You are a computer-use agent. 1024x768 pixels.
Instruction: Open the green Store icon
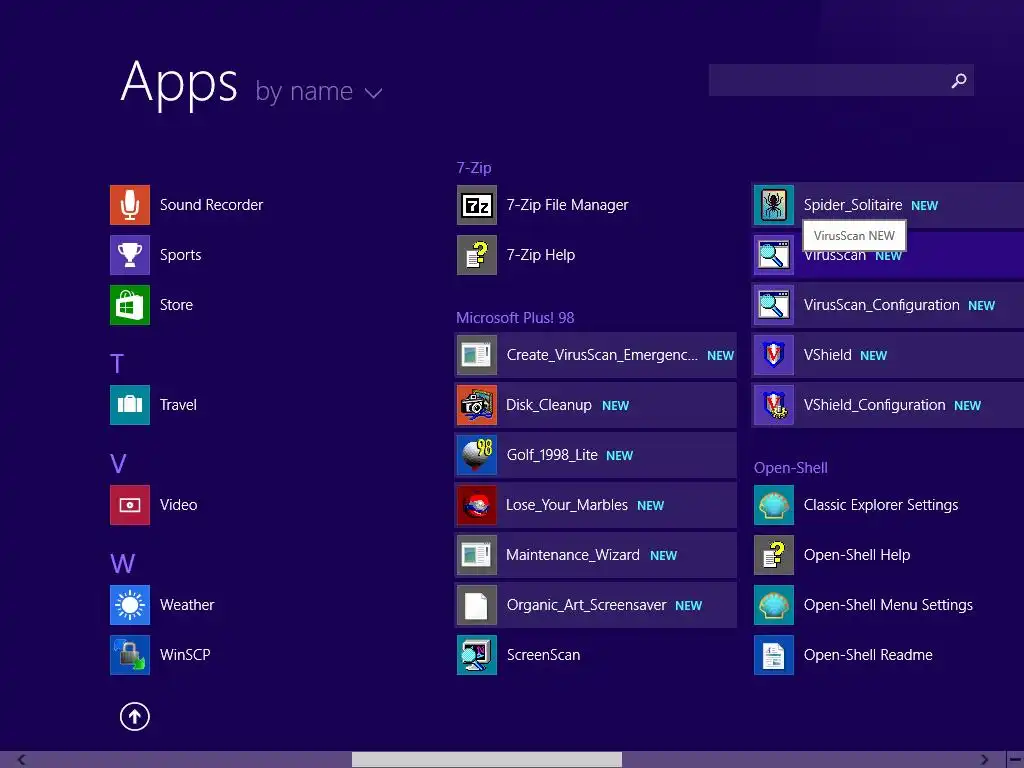(x=129, y=305)
